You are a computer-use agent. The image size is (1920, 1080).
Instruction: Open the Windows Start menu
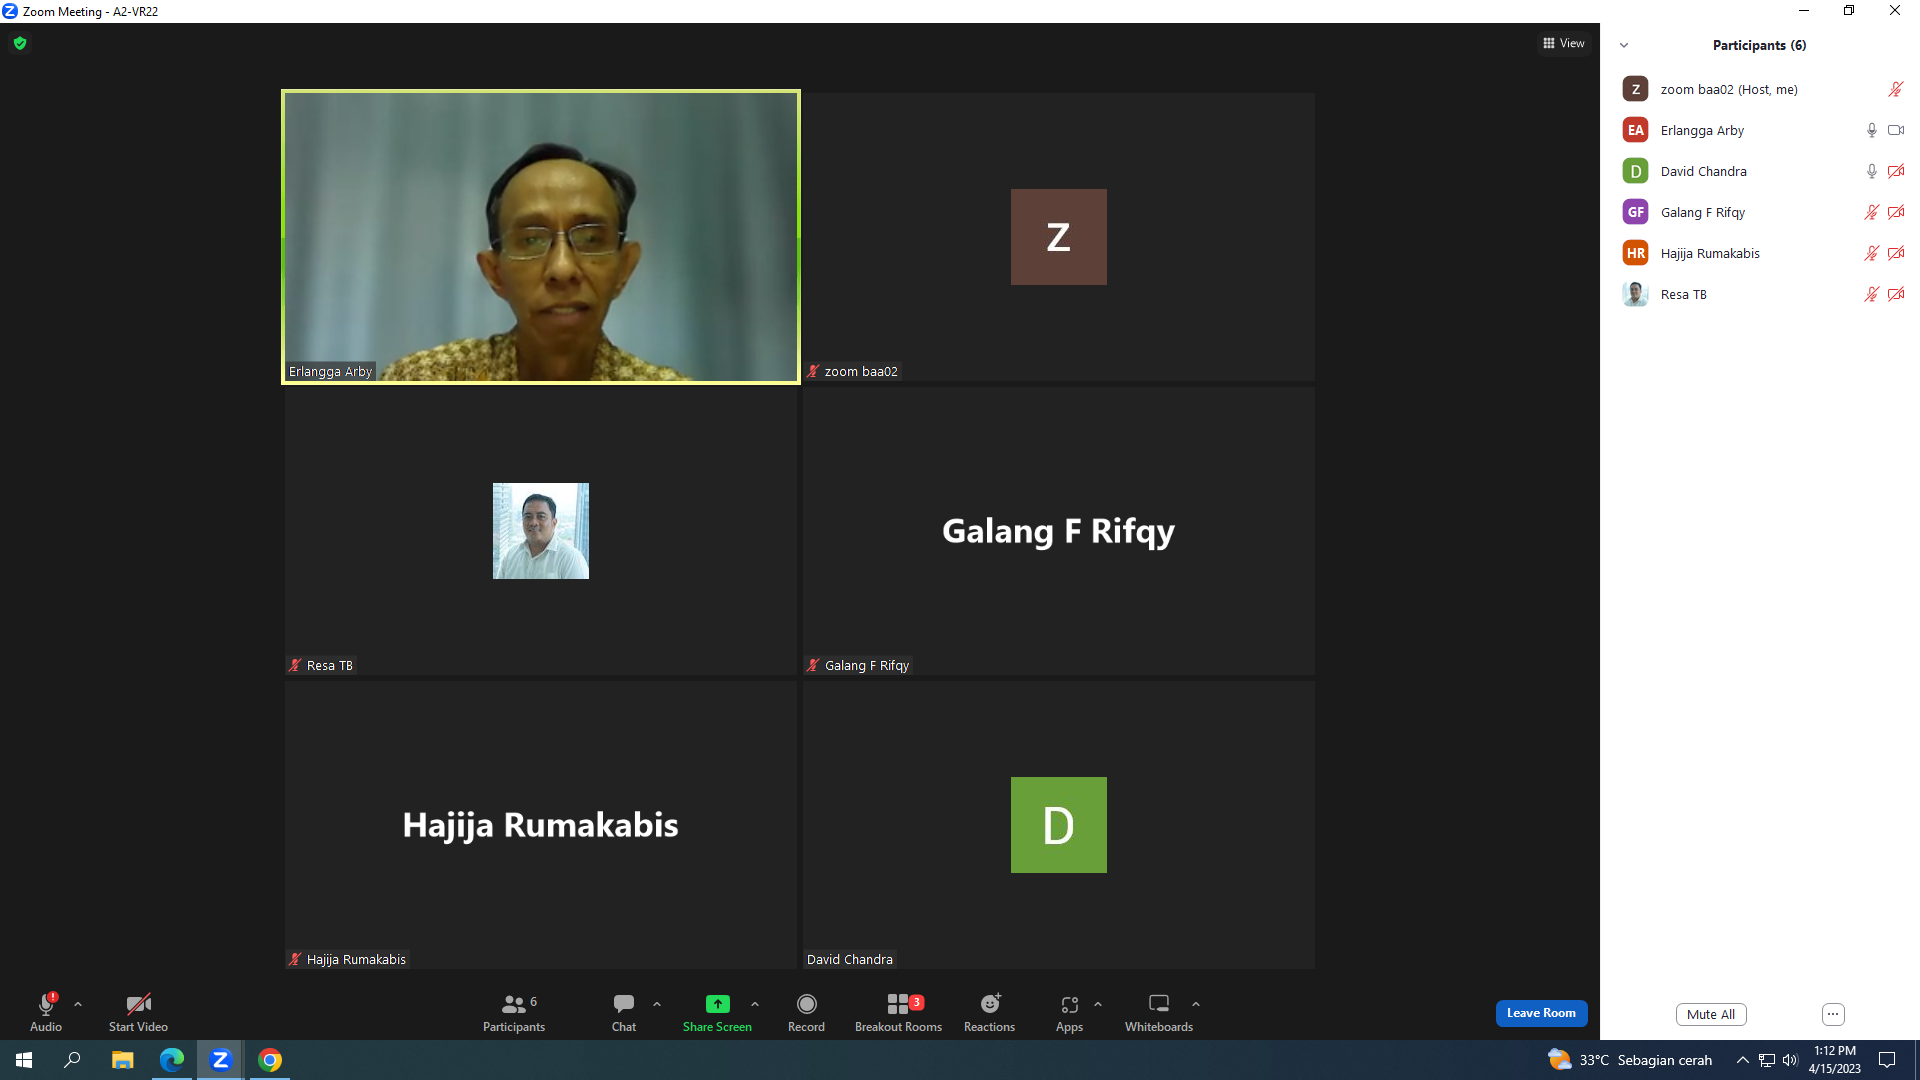[x=24, y=1060]
